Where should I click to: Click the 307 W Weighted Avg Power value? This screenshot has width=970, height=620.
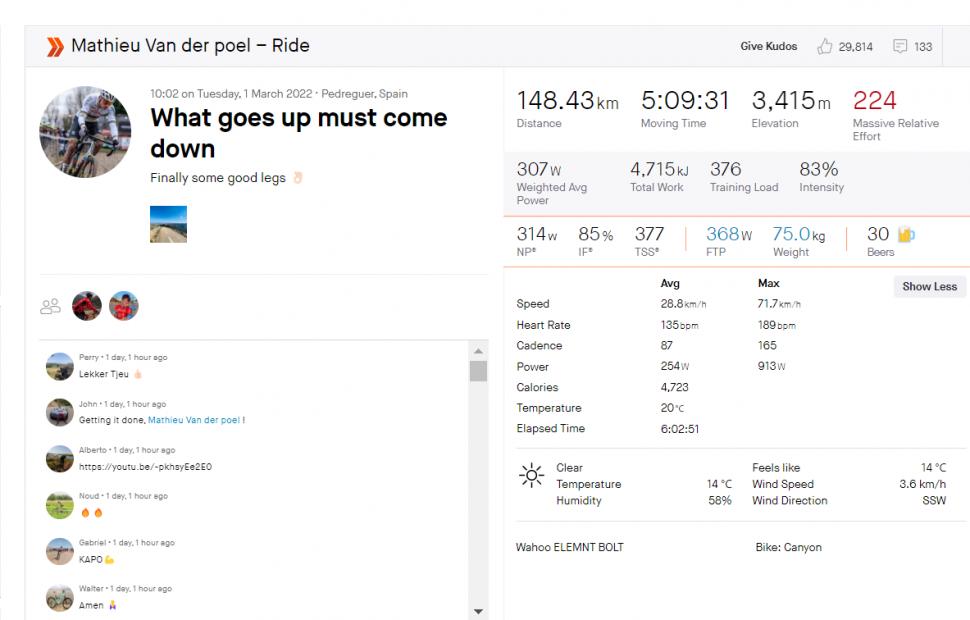pyautogui.click(x=539, y=169)
